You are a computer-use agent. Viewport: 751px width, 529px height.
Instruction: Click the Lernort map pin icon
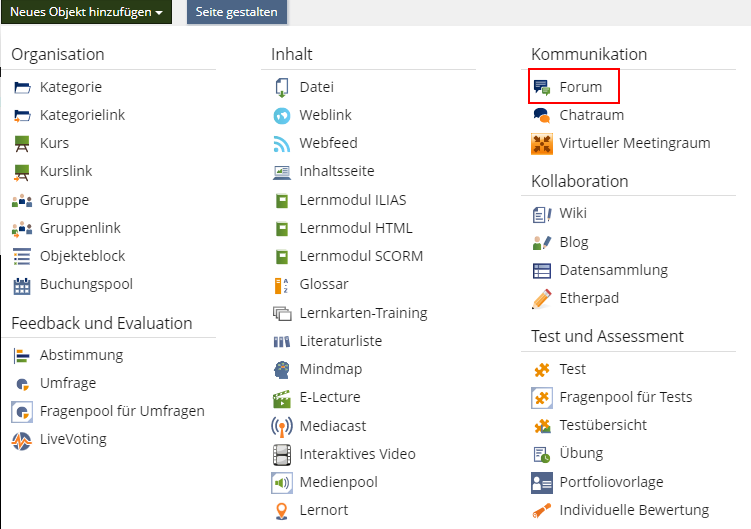click(281, 510)
